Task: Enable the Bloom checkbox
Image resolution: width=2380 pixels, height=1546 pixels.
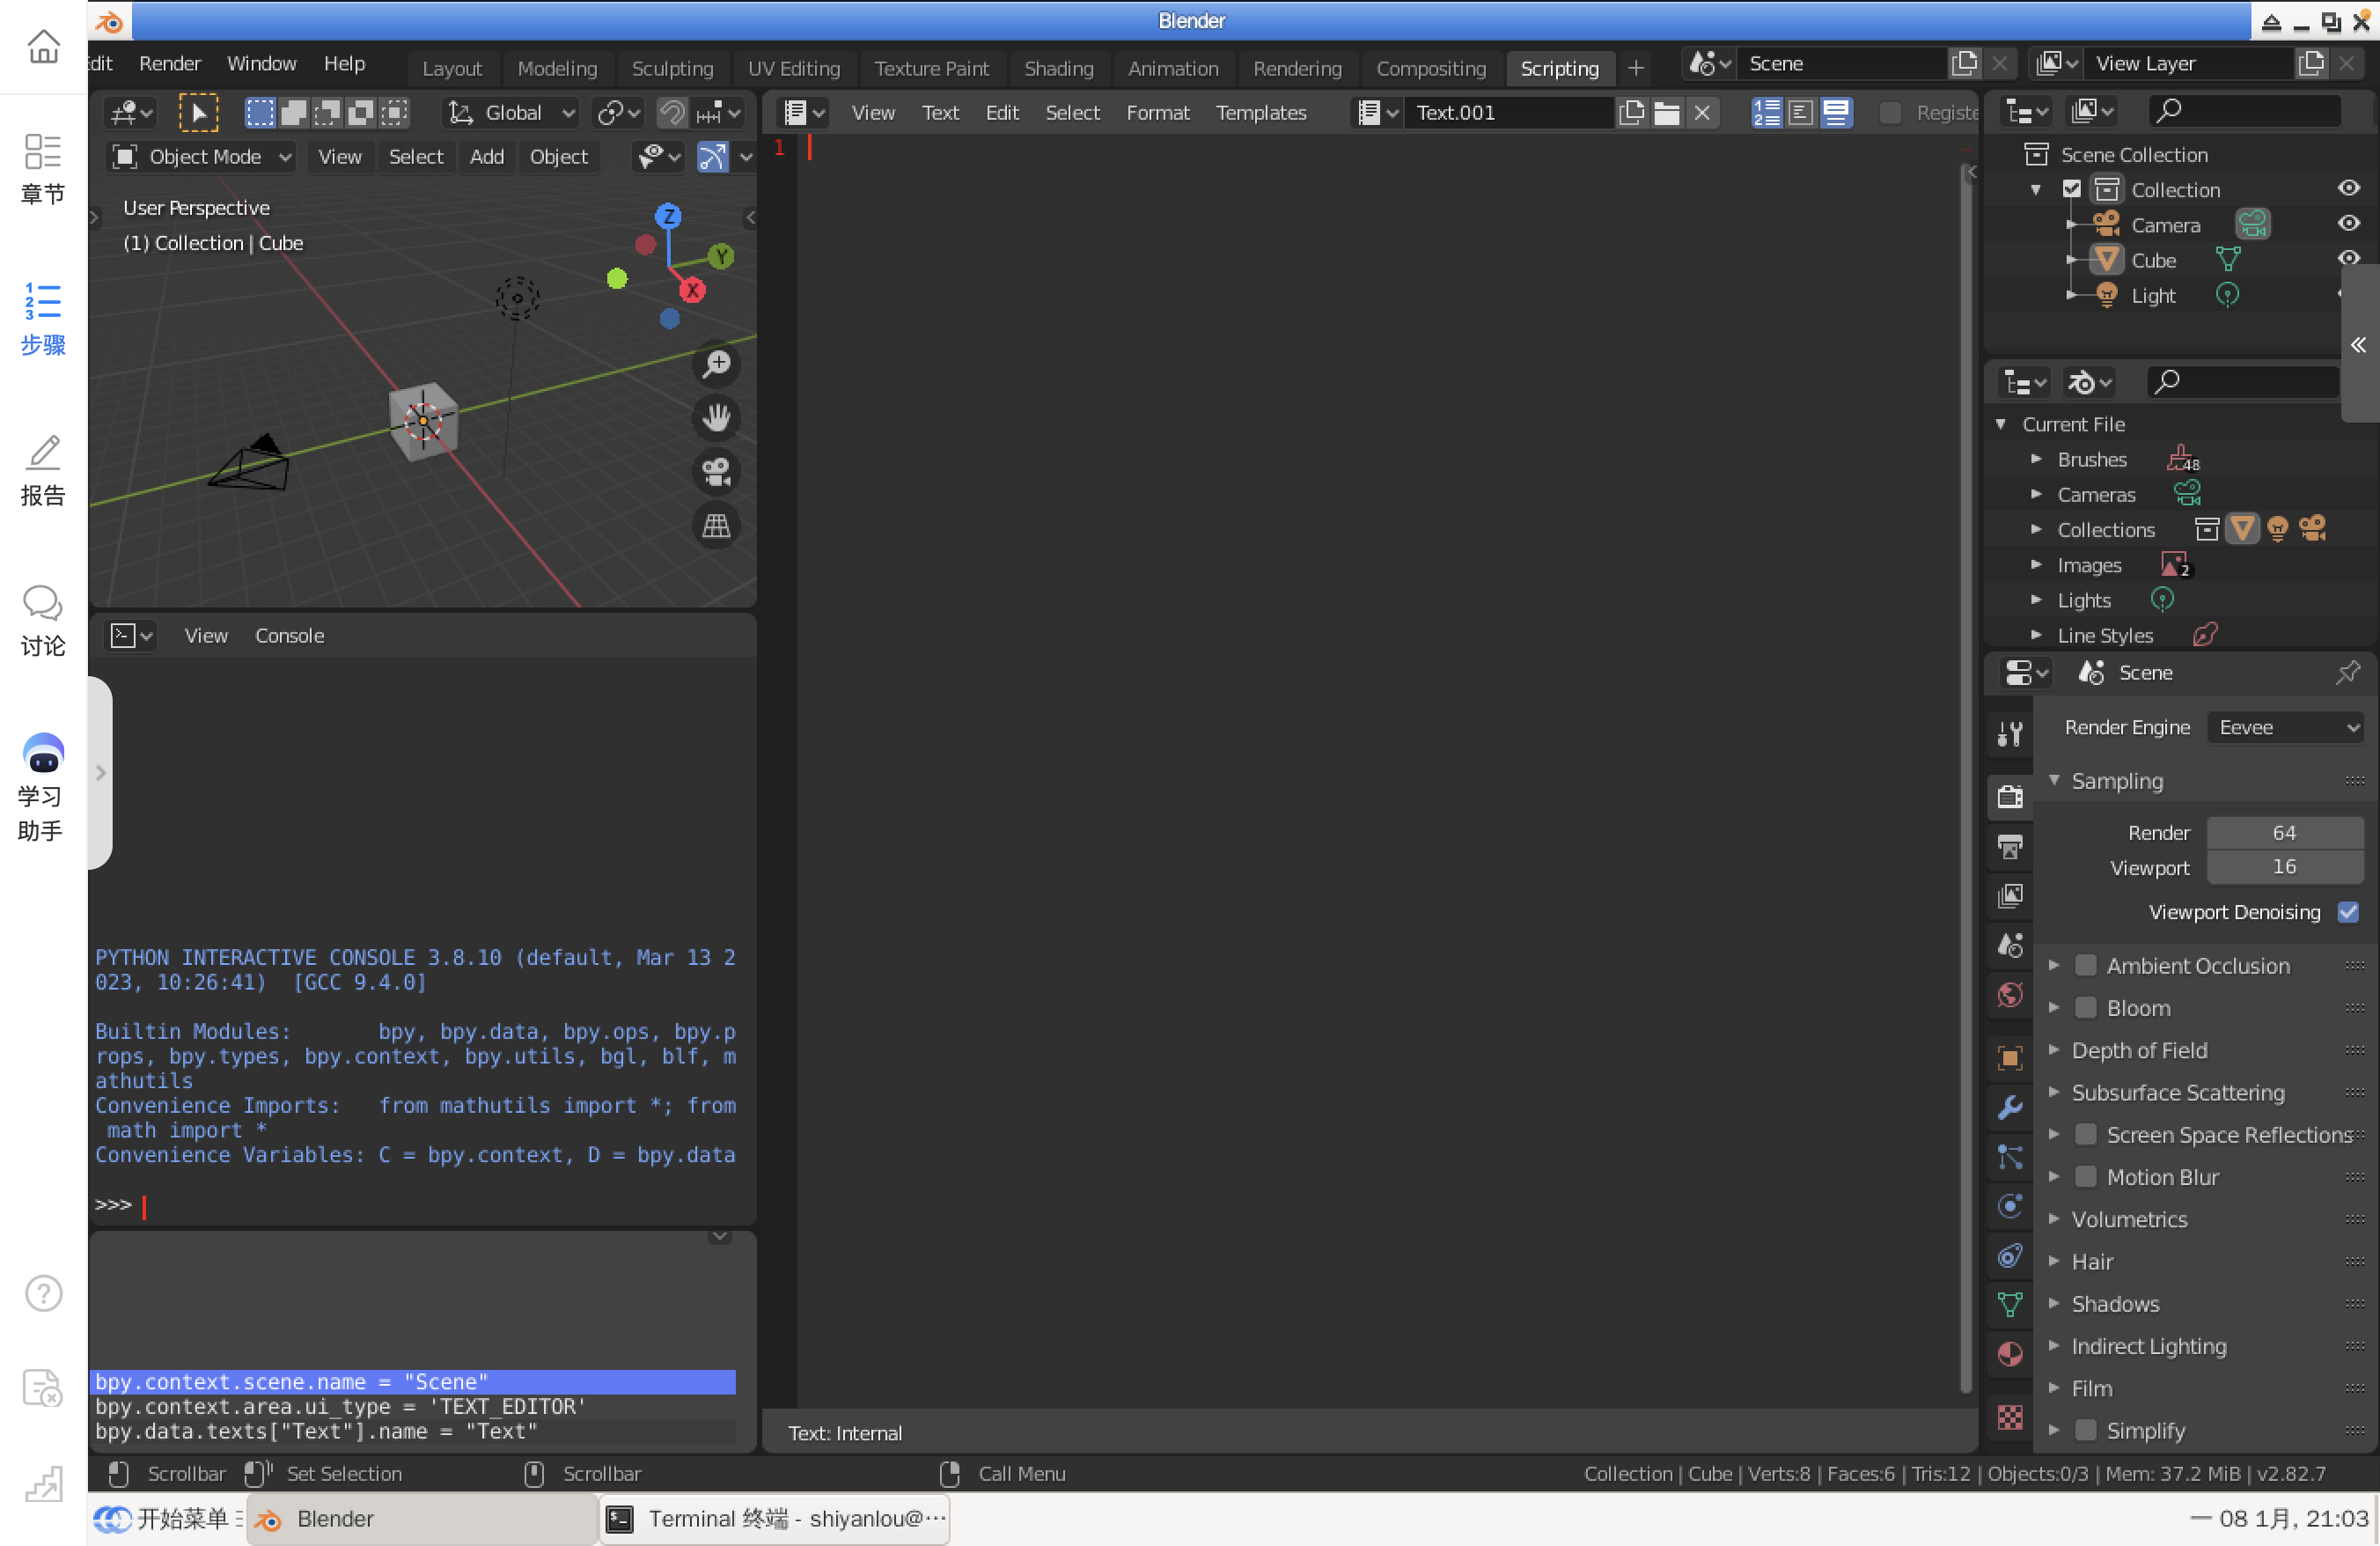Action: [x=2085, y=1008]
